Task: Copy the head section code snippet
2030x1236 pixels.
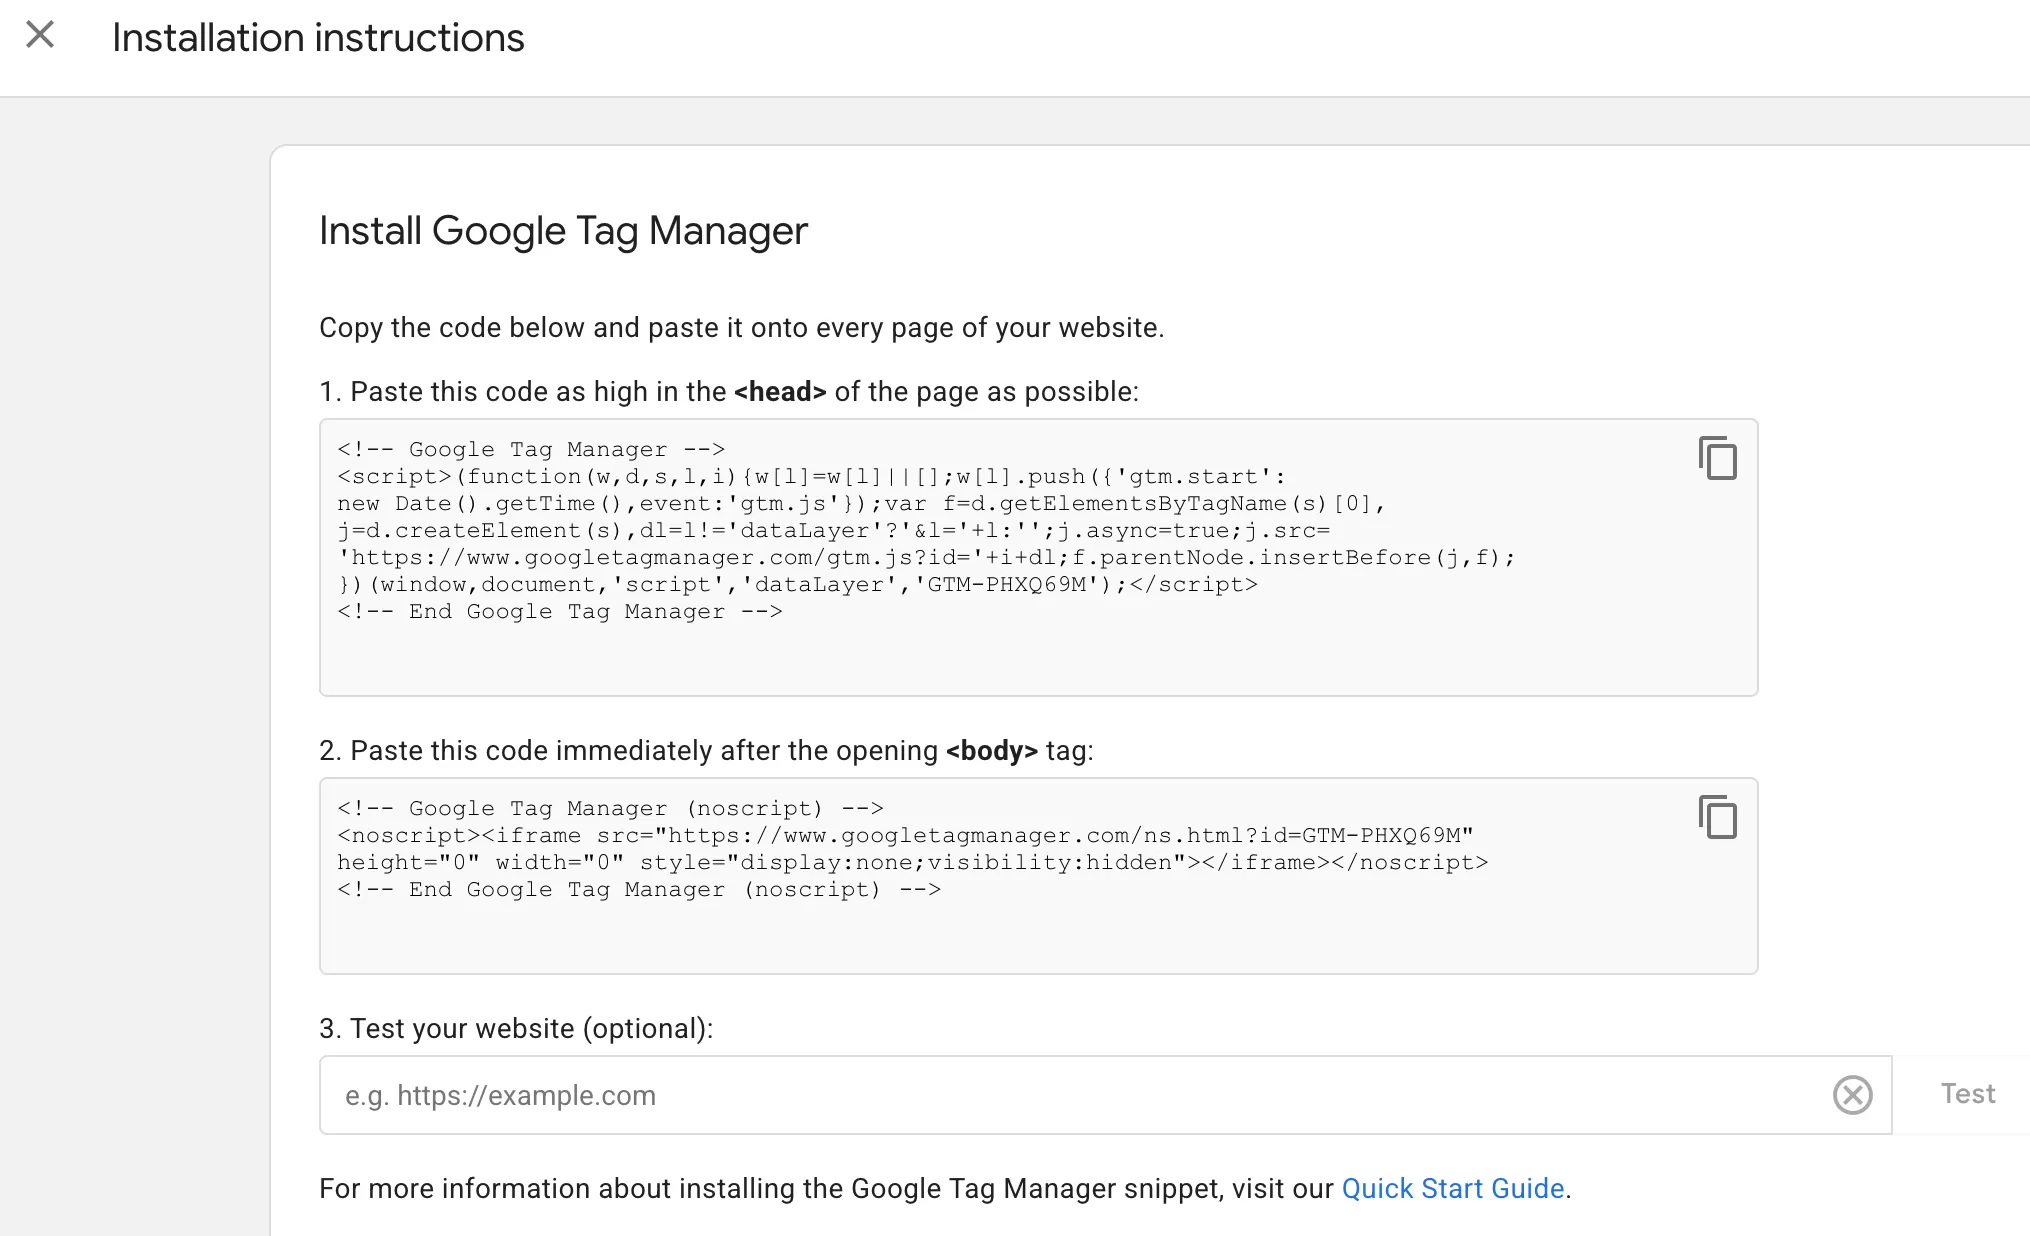Action: point(1717,458)
